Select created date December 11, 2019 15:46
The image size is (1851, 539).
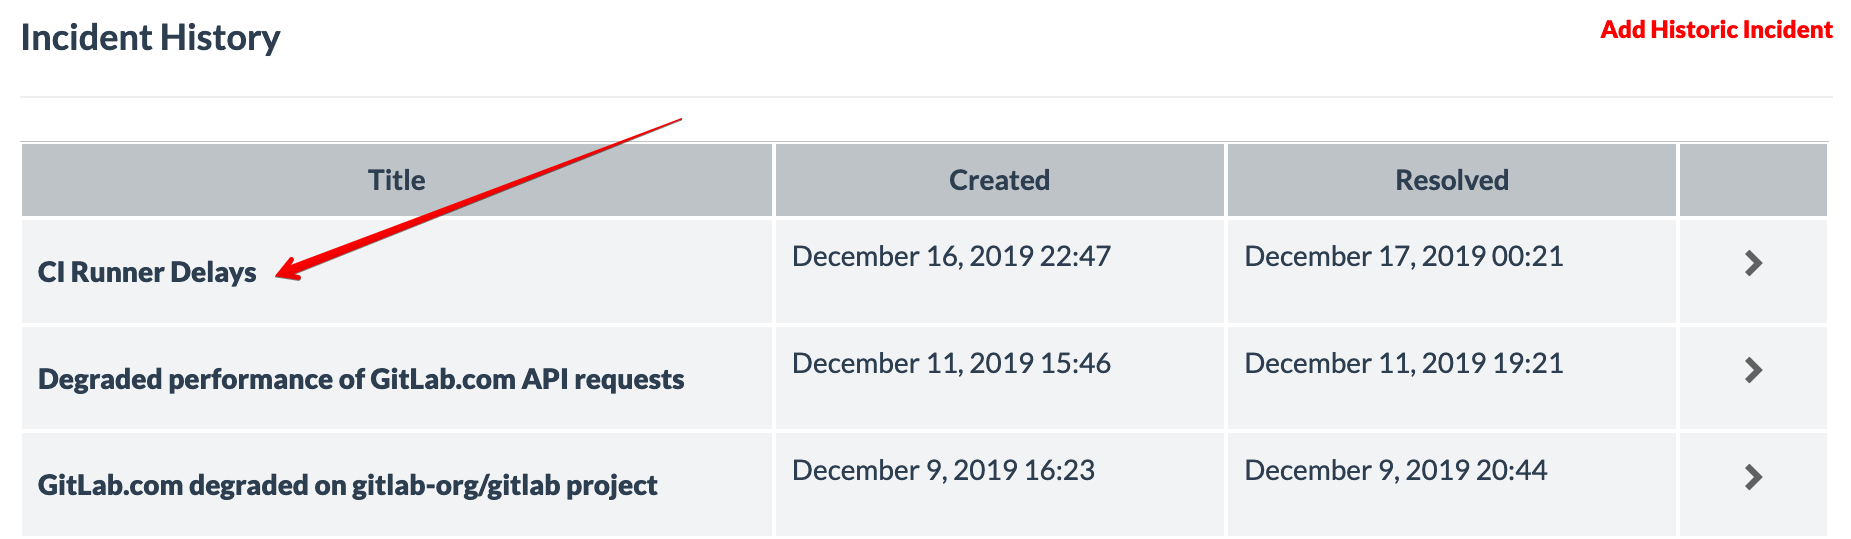[951, 364]
